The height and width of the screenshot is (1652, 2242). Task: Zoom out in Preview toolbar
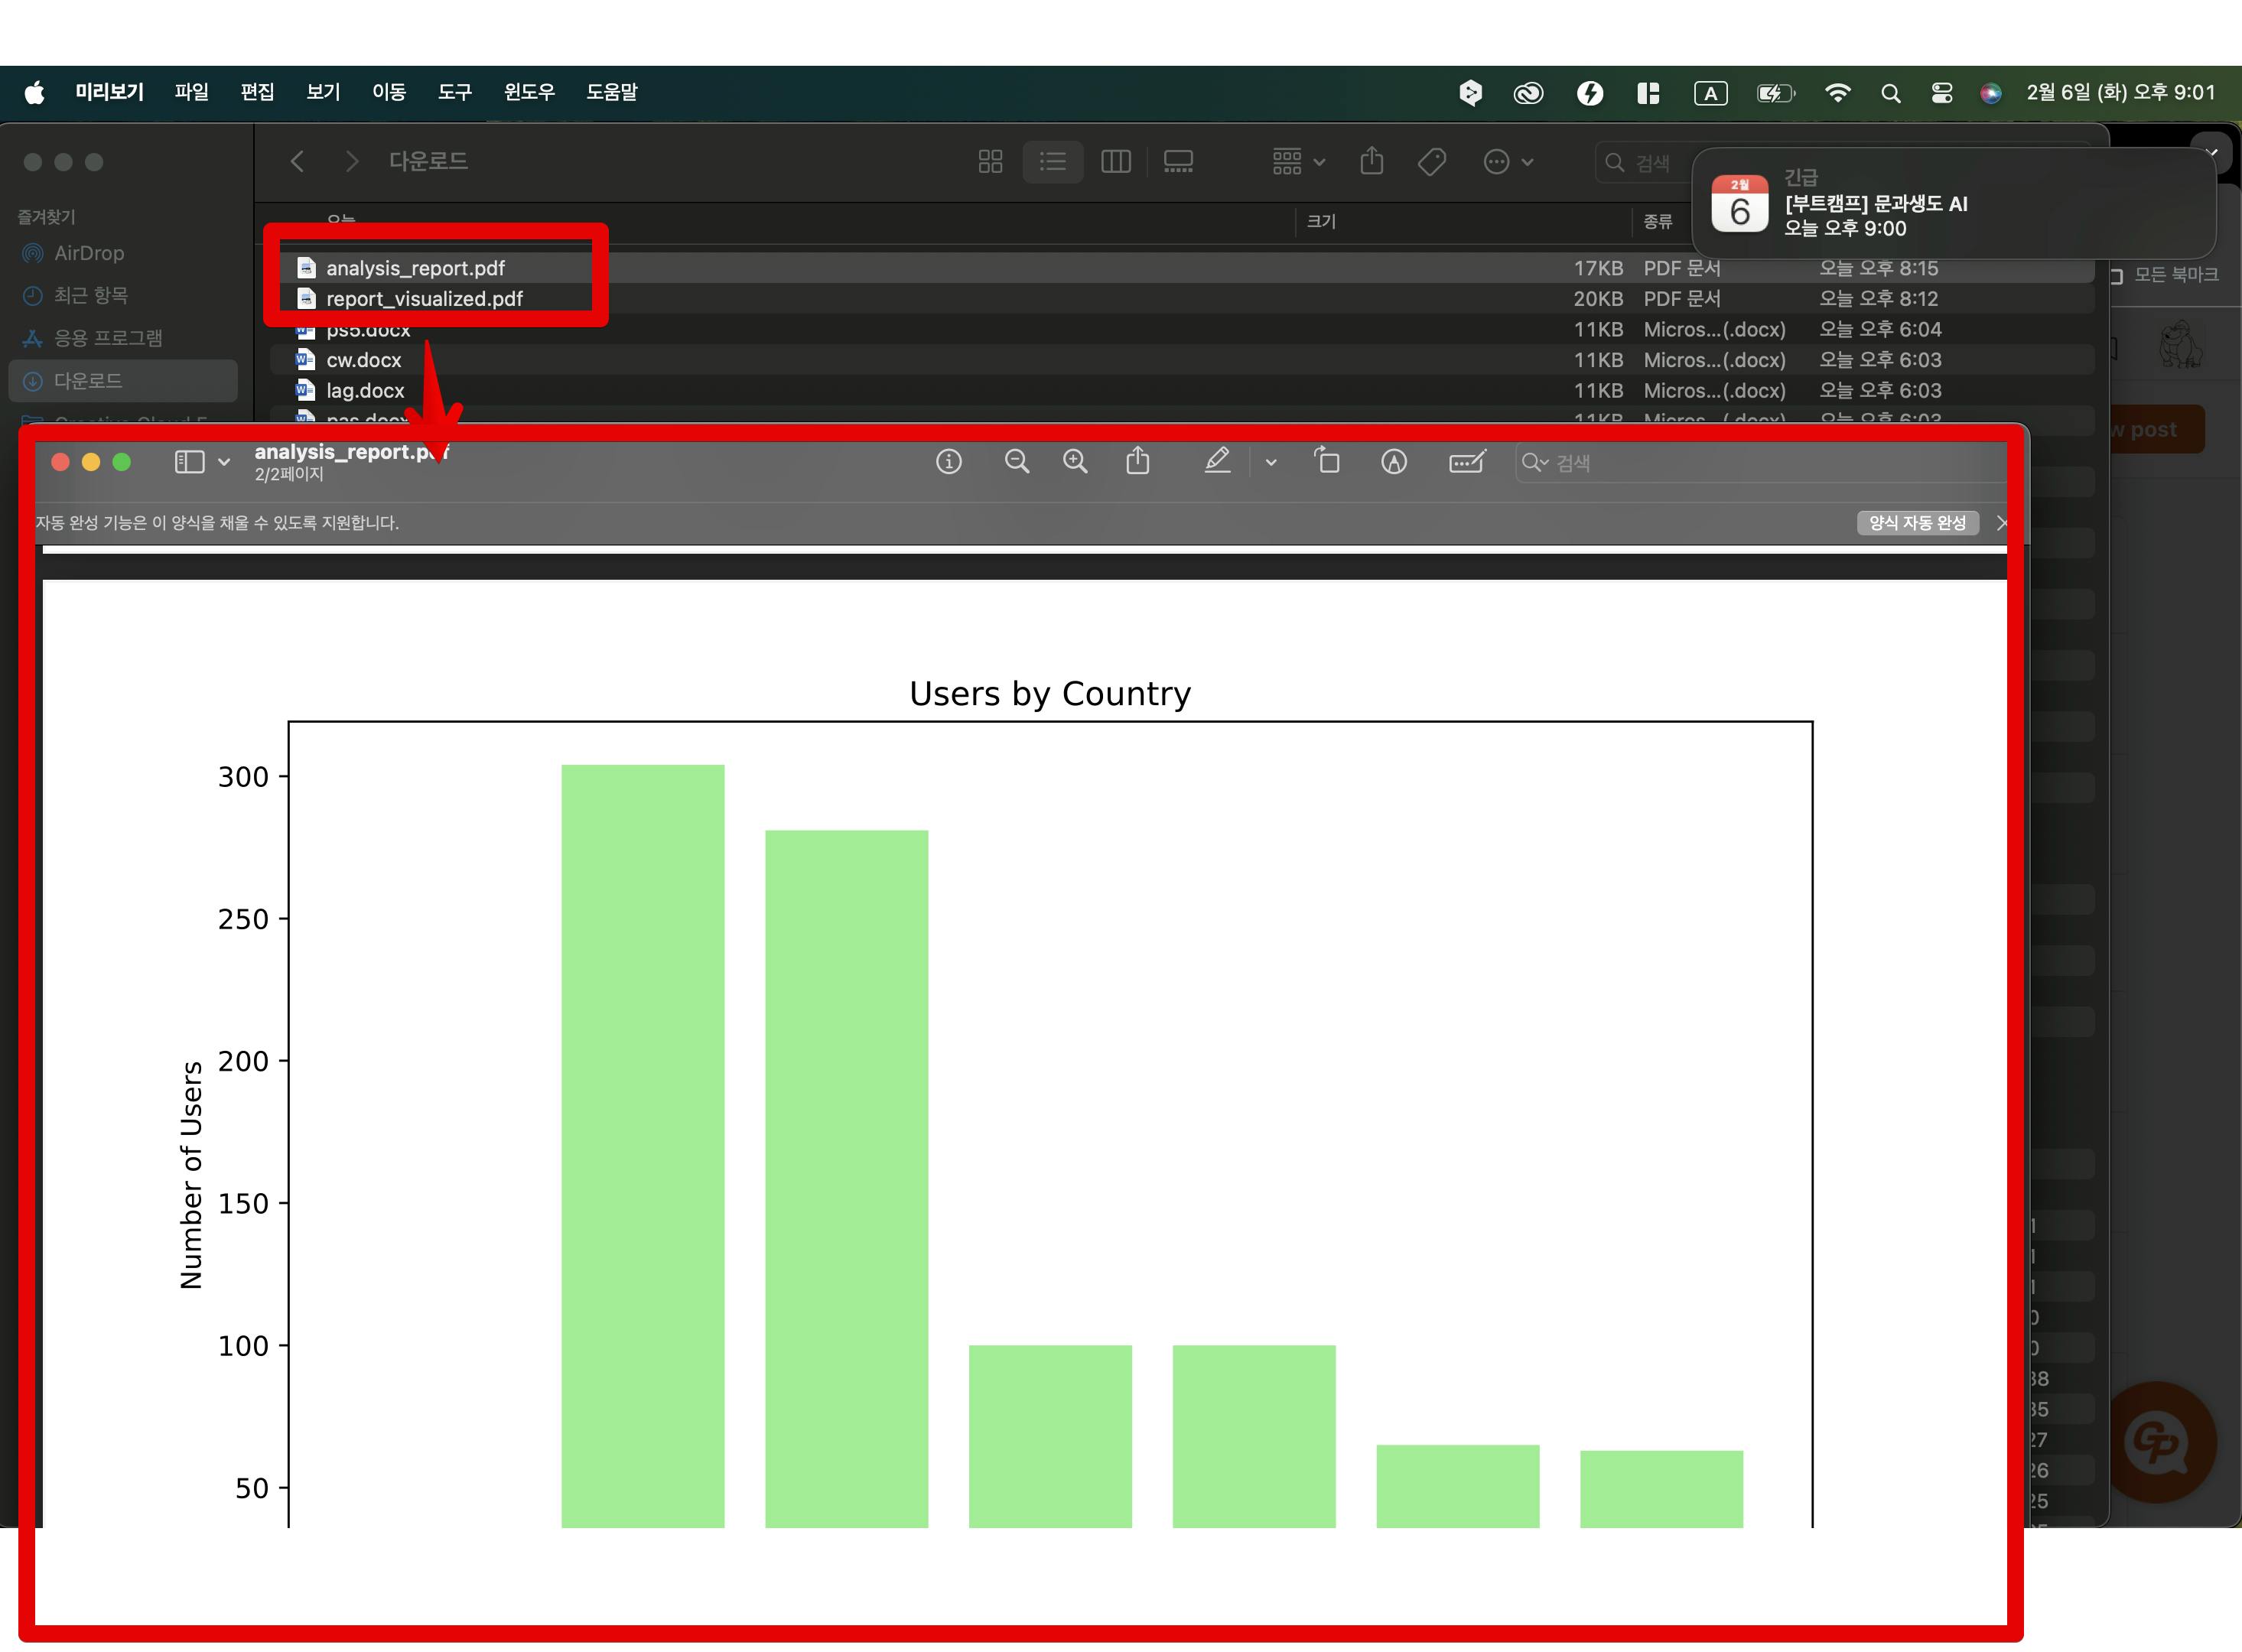click(1017, 461)
